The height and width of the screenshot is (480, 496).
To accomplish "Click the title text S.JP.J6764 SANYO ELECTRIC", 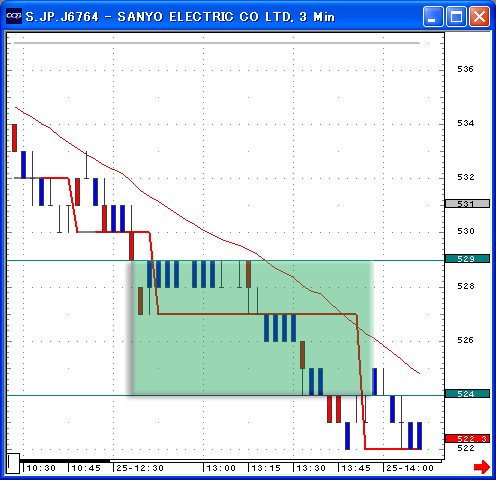I will coord(180,17).
